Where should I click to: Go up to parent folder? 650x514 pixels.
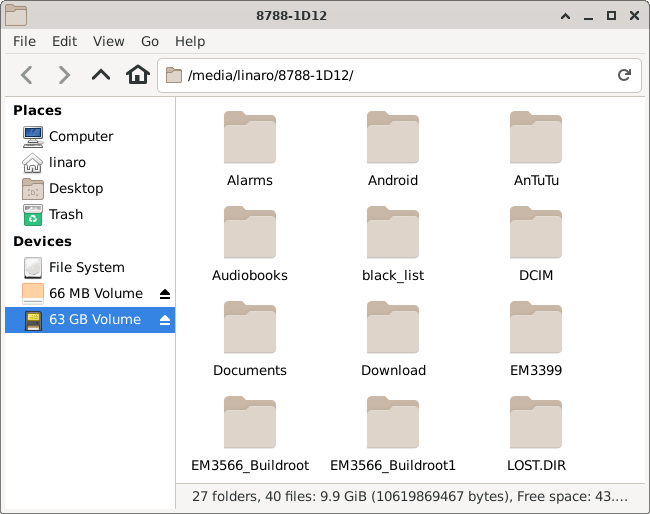coord(101,75)
